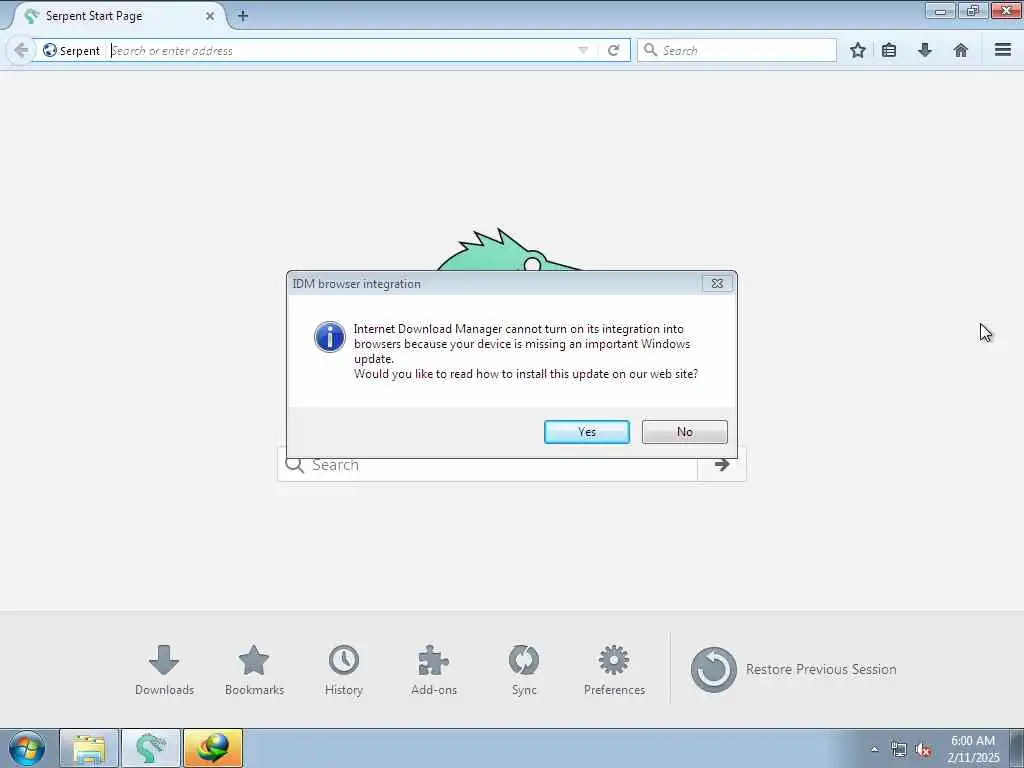This screenshot has height=768, width=1024.
Task: Open the hamburger menu button
Action: 1003,50
